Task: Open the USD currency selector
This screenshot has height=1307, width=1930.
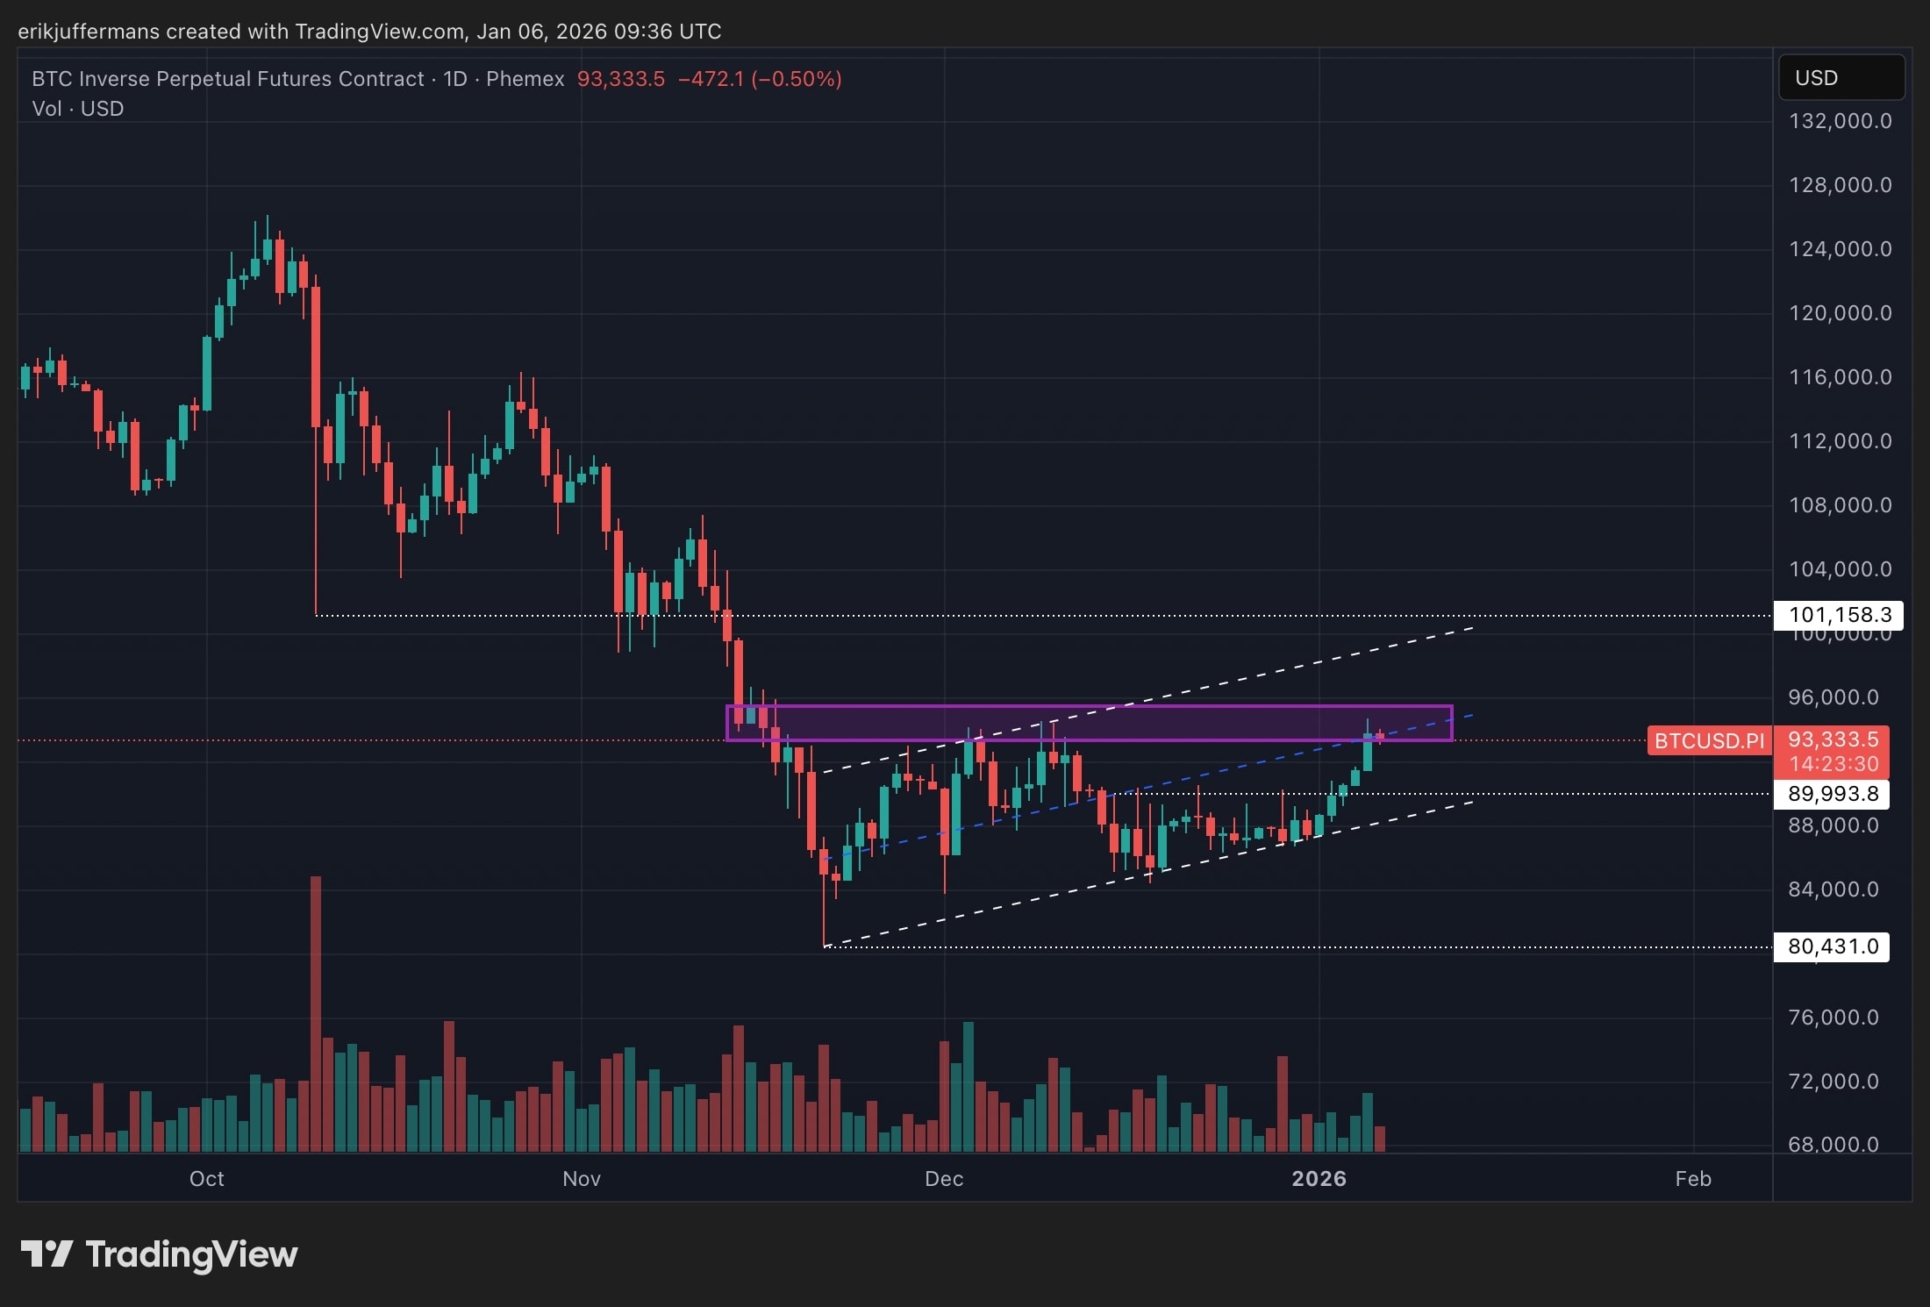Action: point(1840,78)
